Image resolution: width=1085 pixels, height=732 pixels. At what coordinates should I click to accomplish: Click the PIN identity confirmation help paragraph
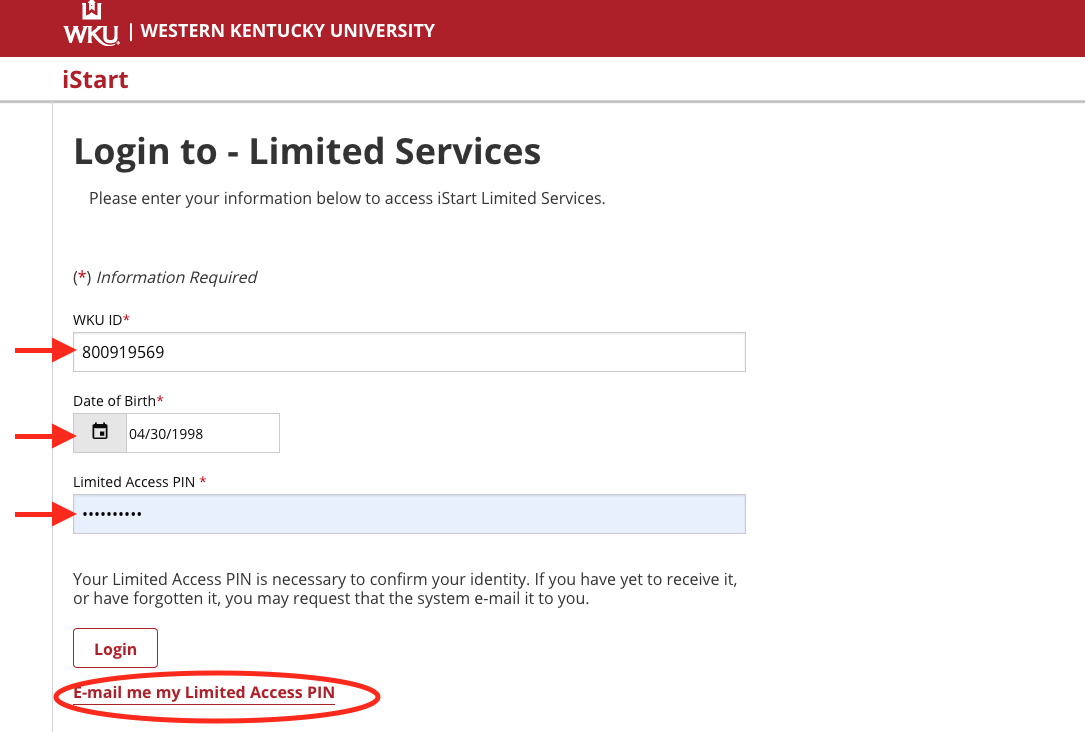(x=411, y=589)
